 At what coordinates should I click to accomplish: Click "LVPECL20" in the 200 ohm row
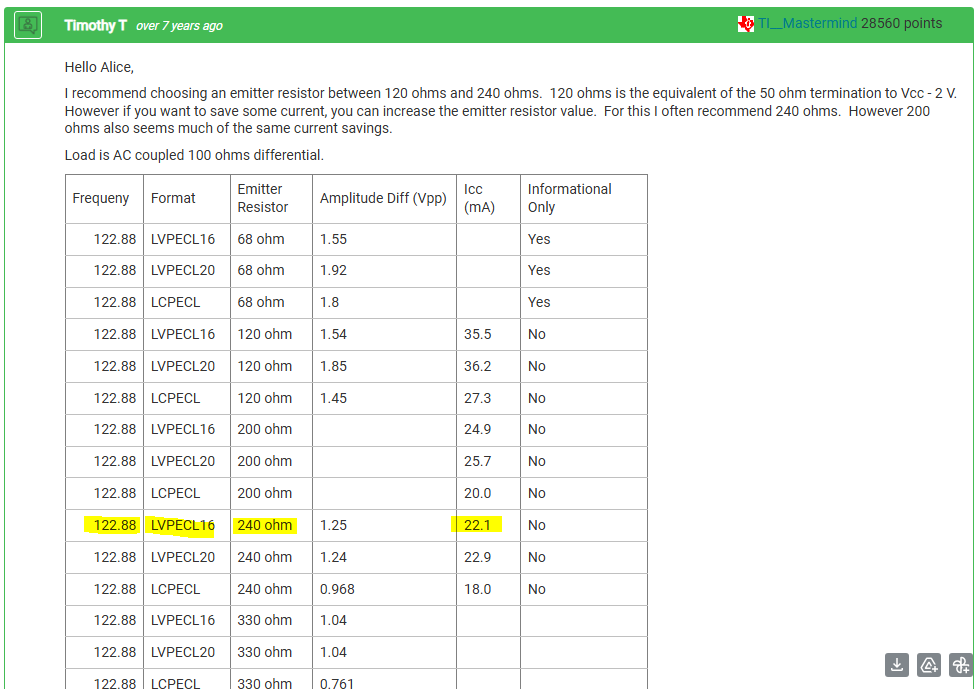pyautogui.click(x=182, y=461)
